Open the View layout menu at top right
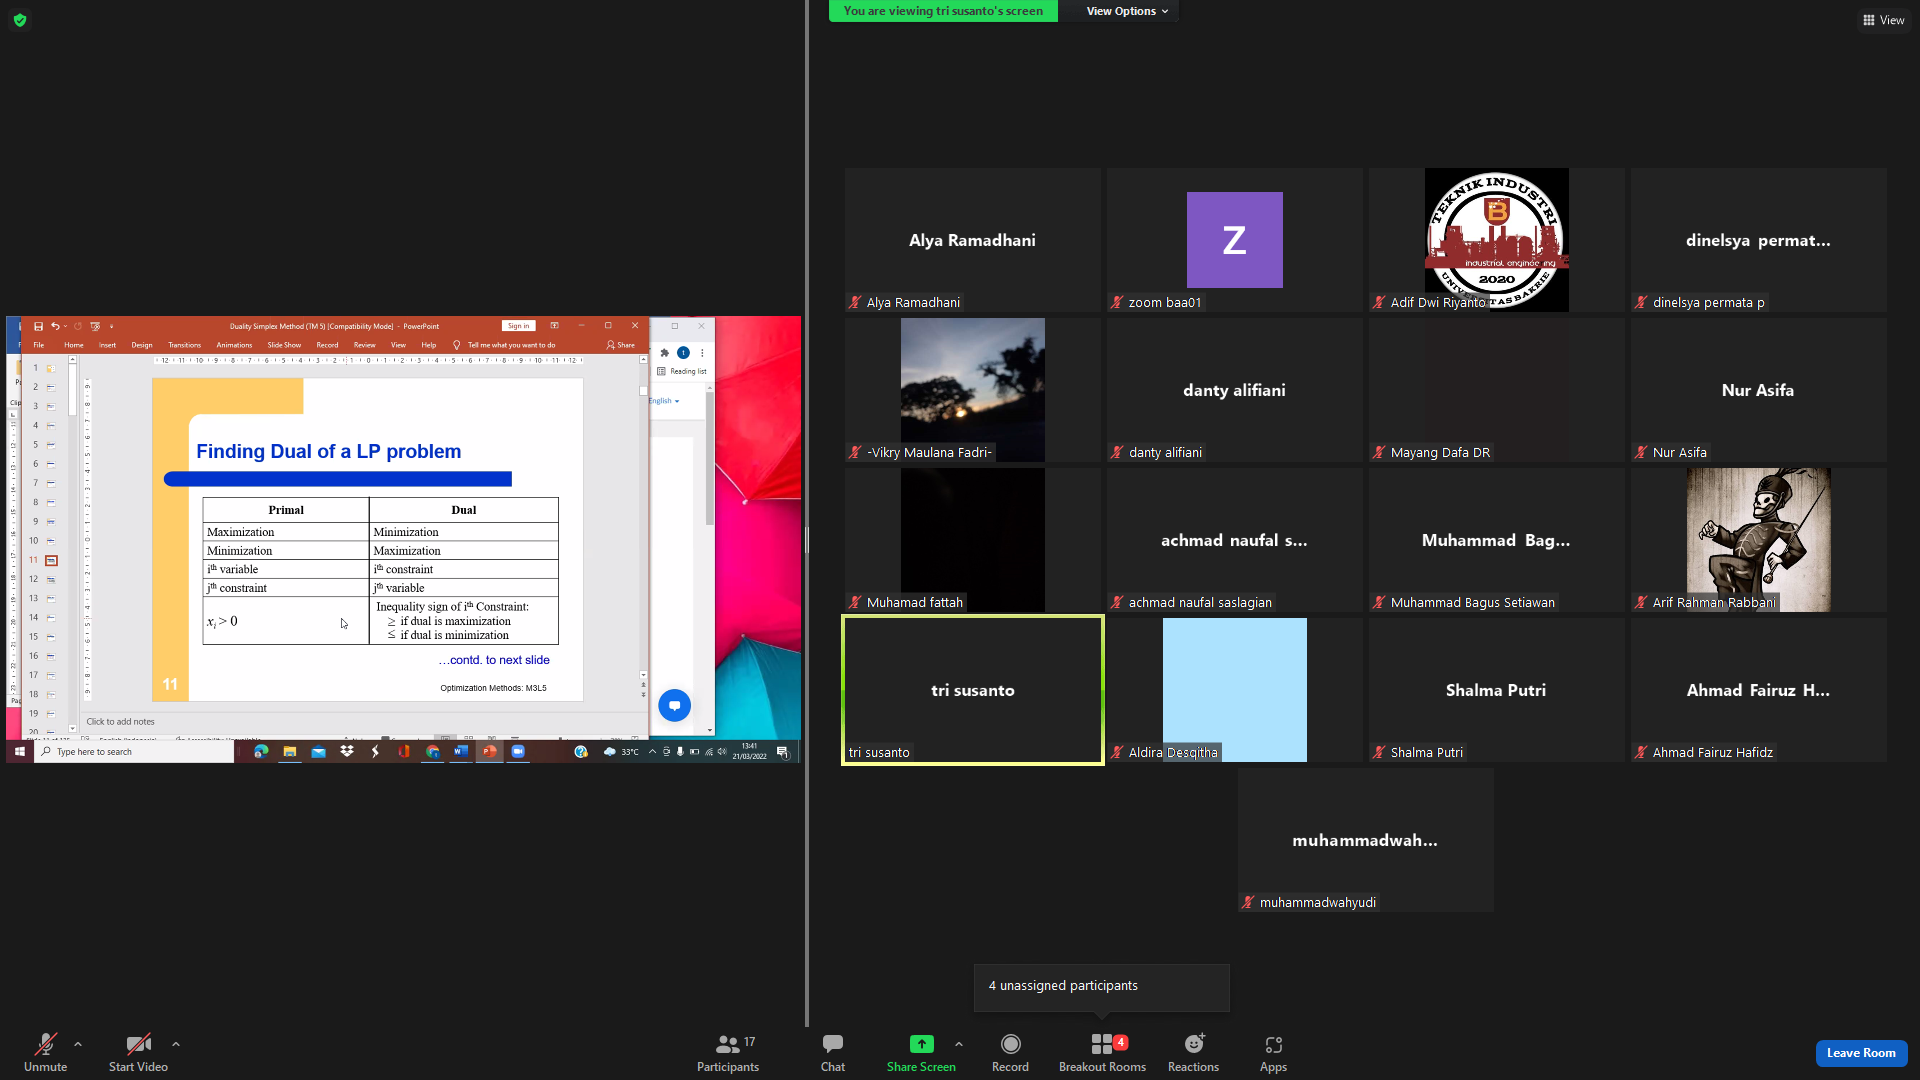This screenshot has width=1920, height=1080. [x=1883, y=20]
